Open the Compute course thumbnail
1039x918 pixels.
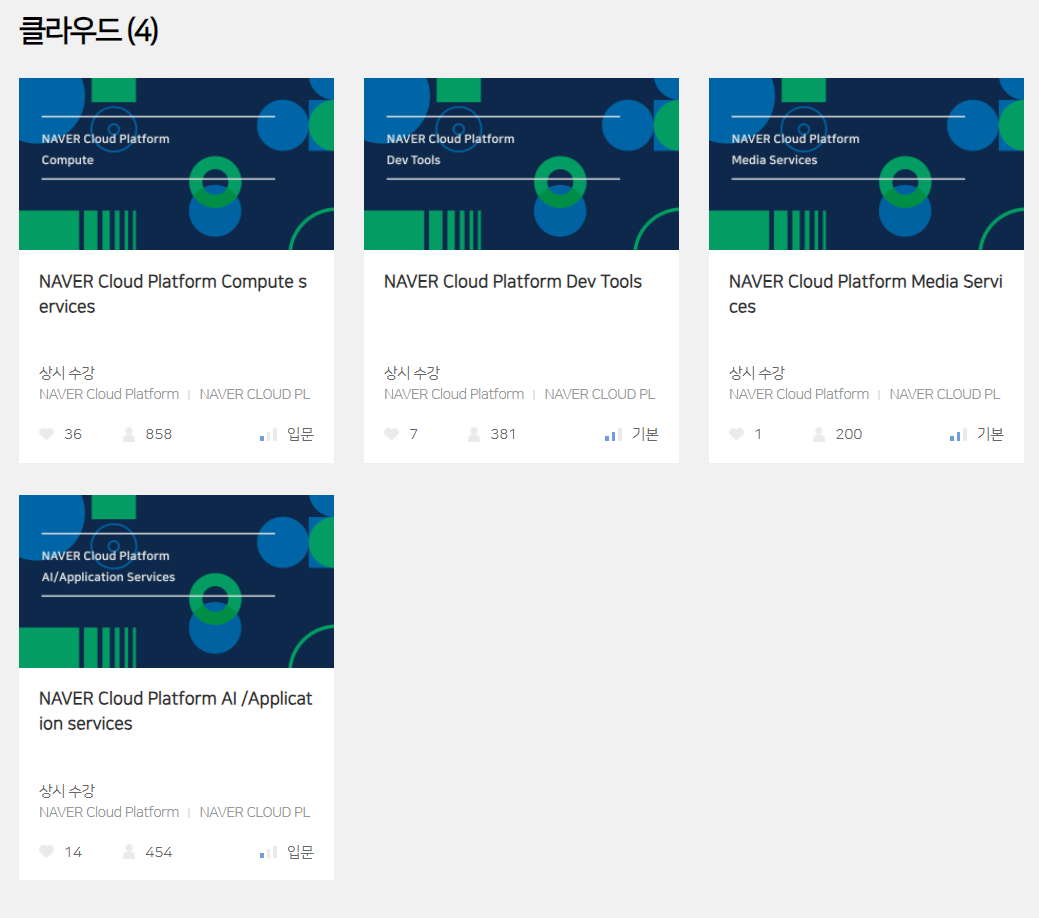click(x=176, y=164)
